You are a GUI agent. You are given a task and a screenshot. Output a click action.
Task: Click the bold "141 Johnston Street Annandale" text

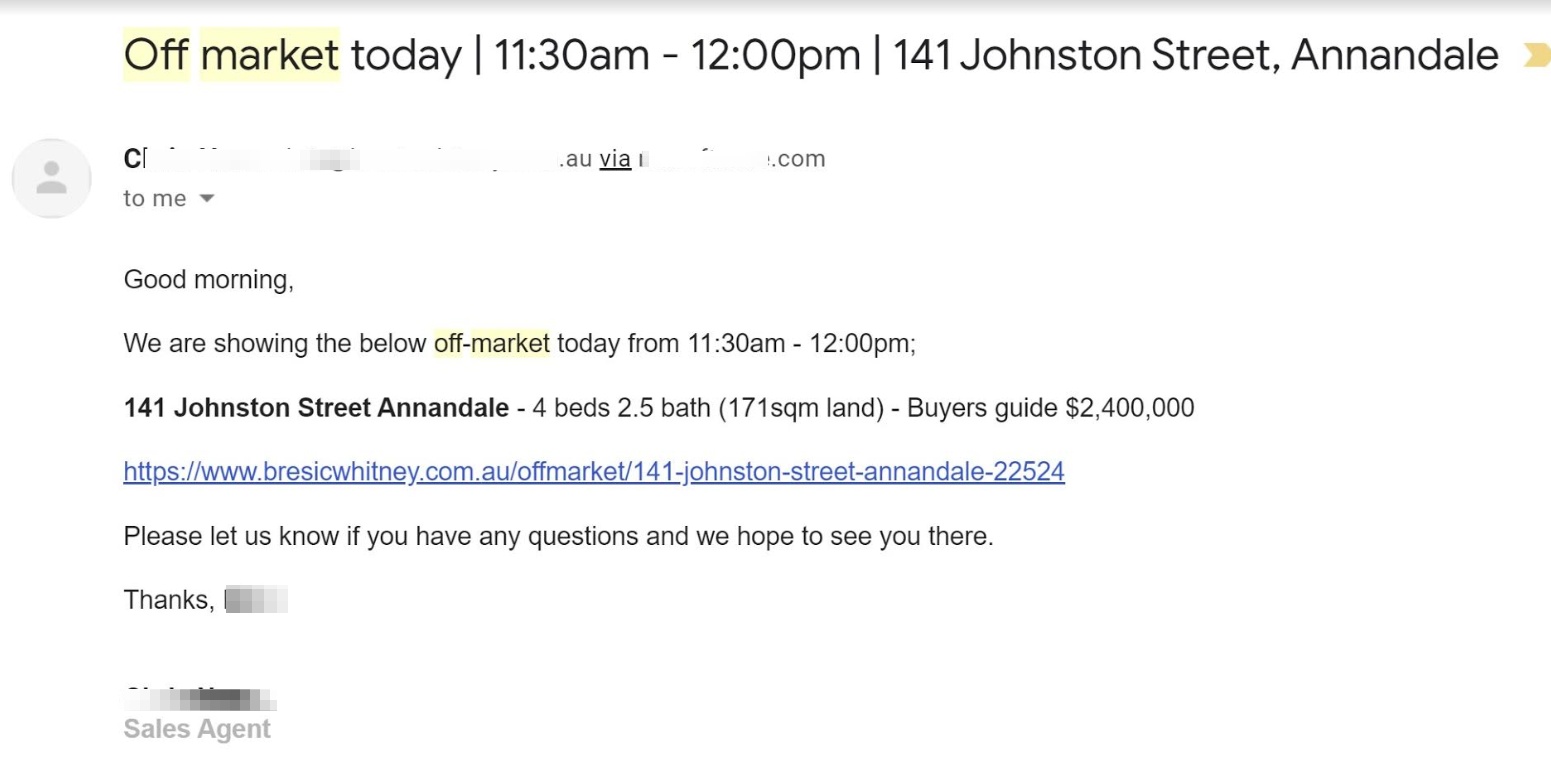pos(316,408)
